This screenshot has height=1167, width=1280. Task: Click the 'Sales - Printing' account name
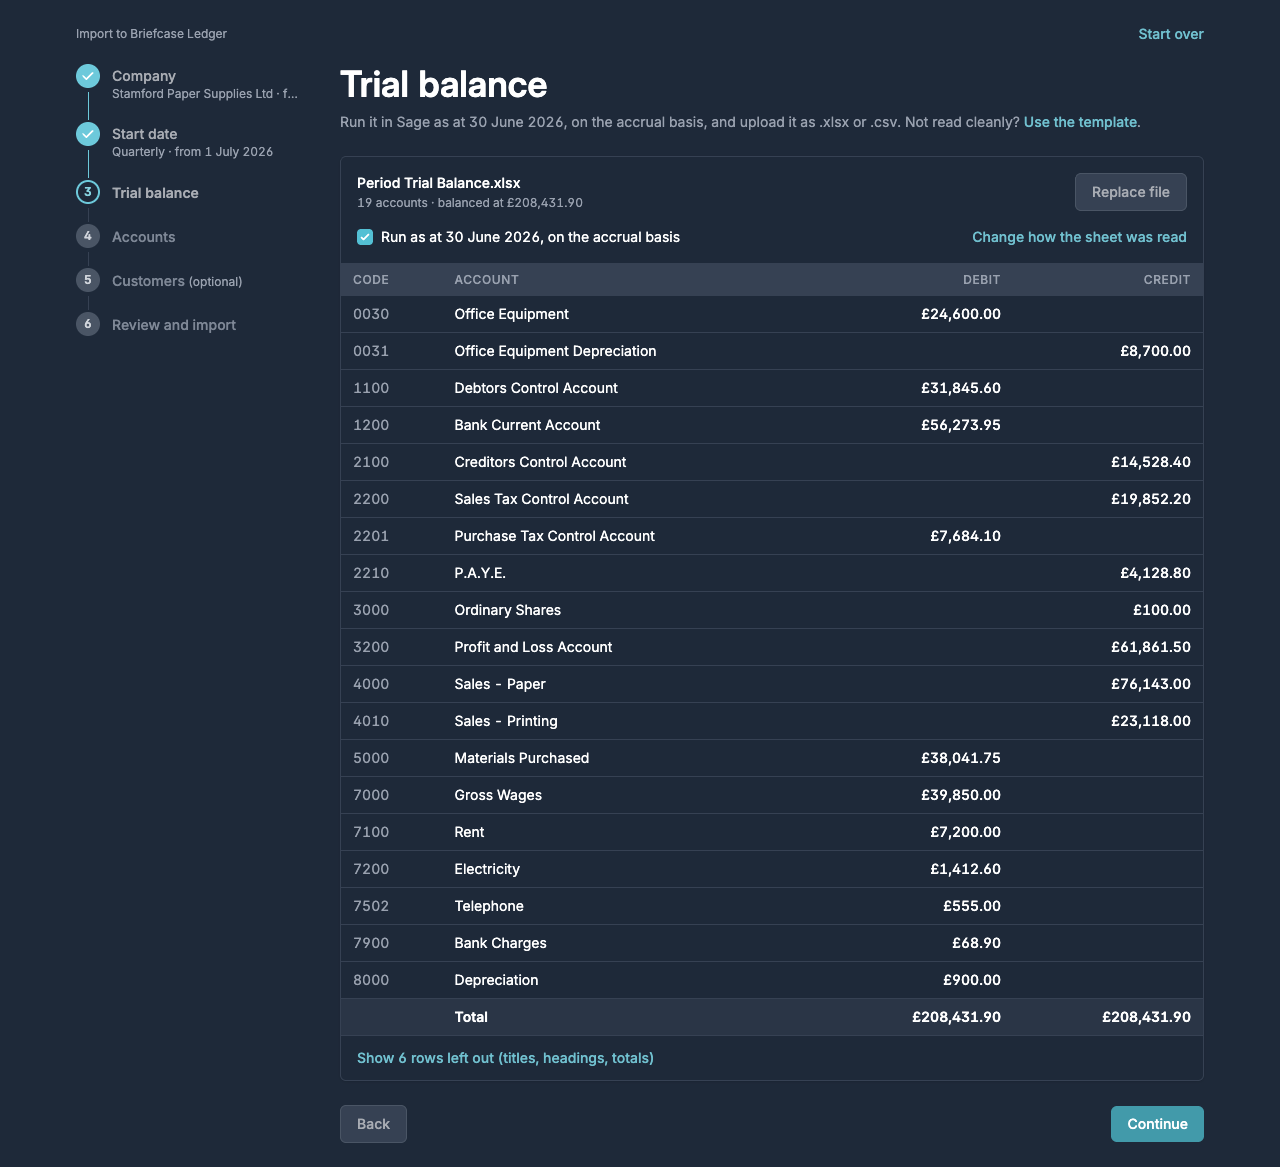click(x=506, y=721)
